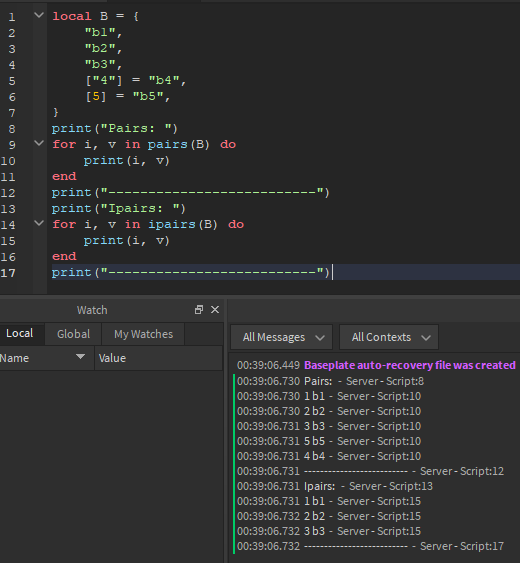Viewport: 520px width, 563px height.
Task: Click the Watch panel title
Action: click(92, 310)
